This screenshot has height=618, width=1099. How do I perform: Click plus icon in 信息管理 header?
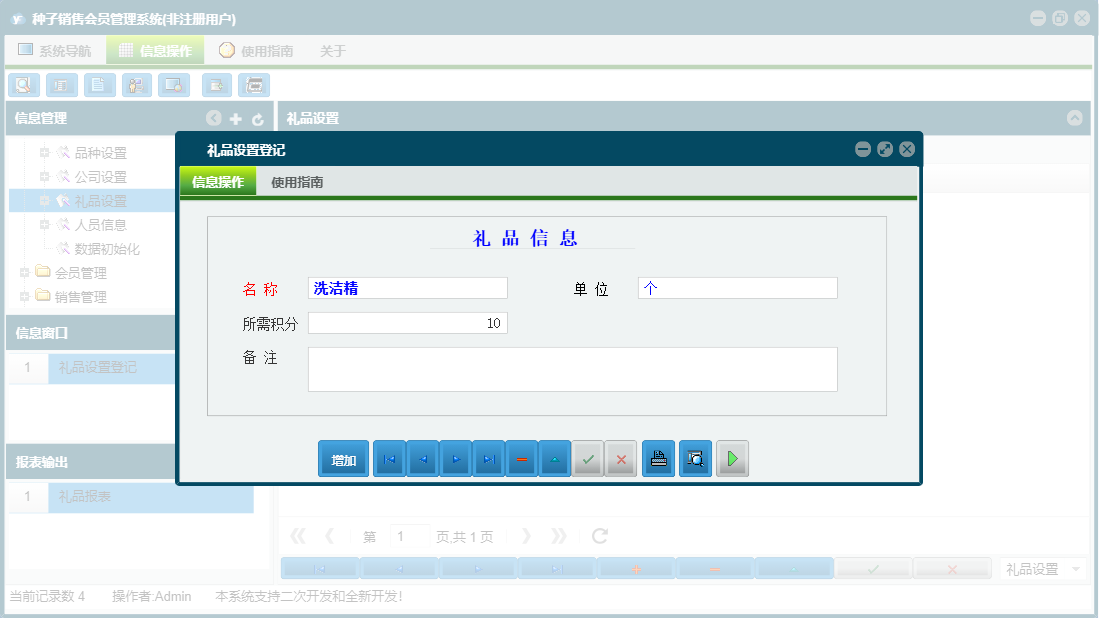pos(236,119)
